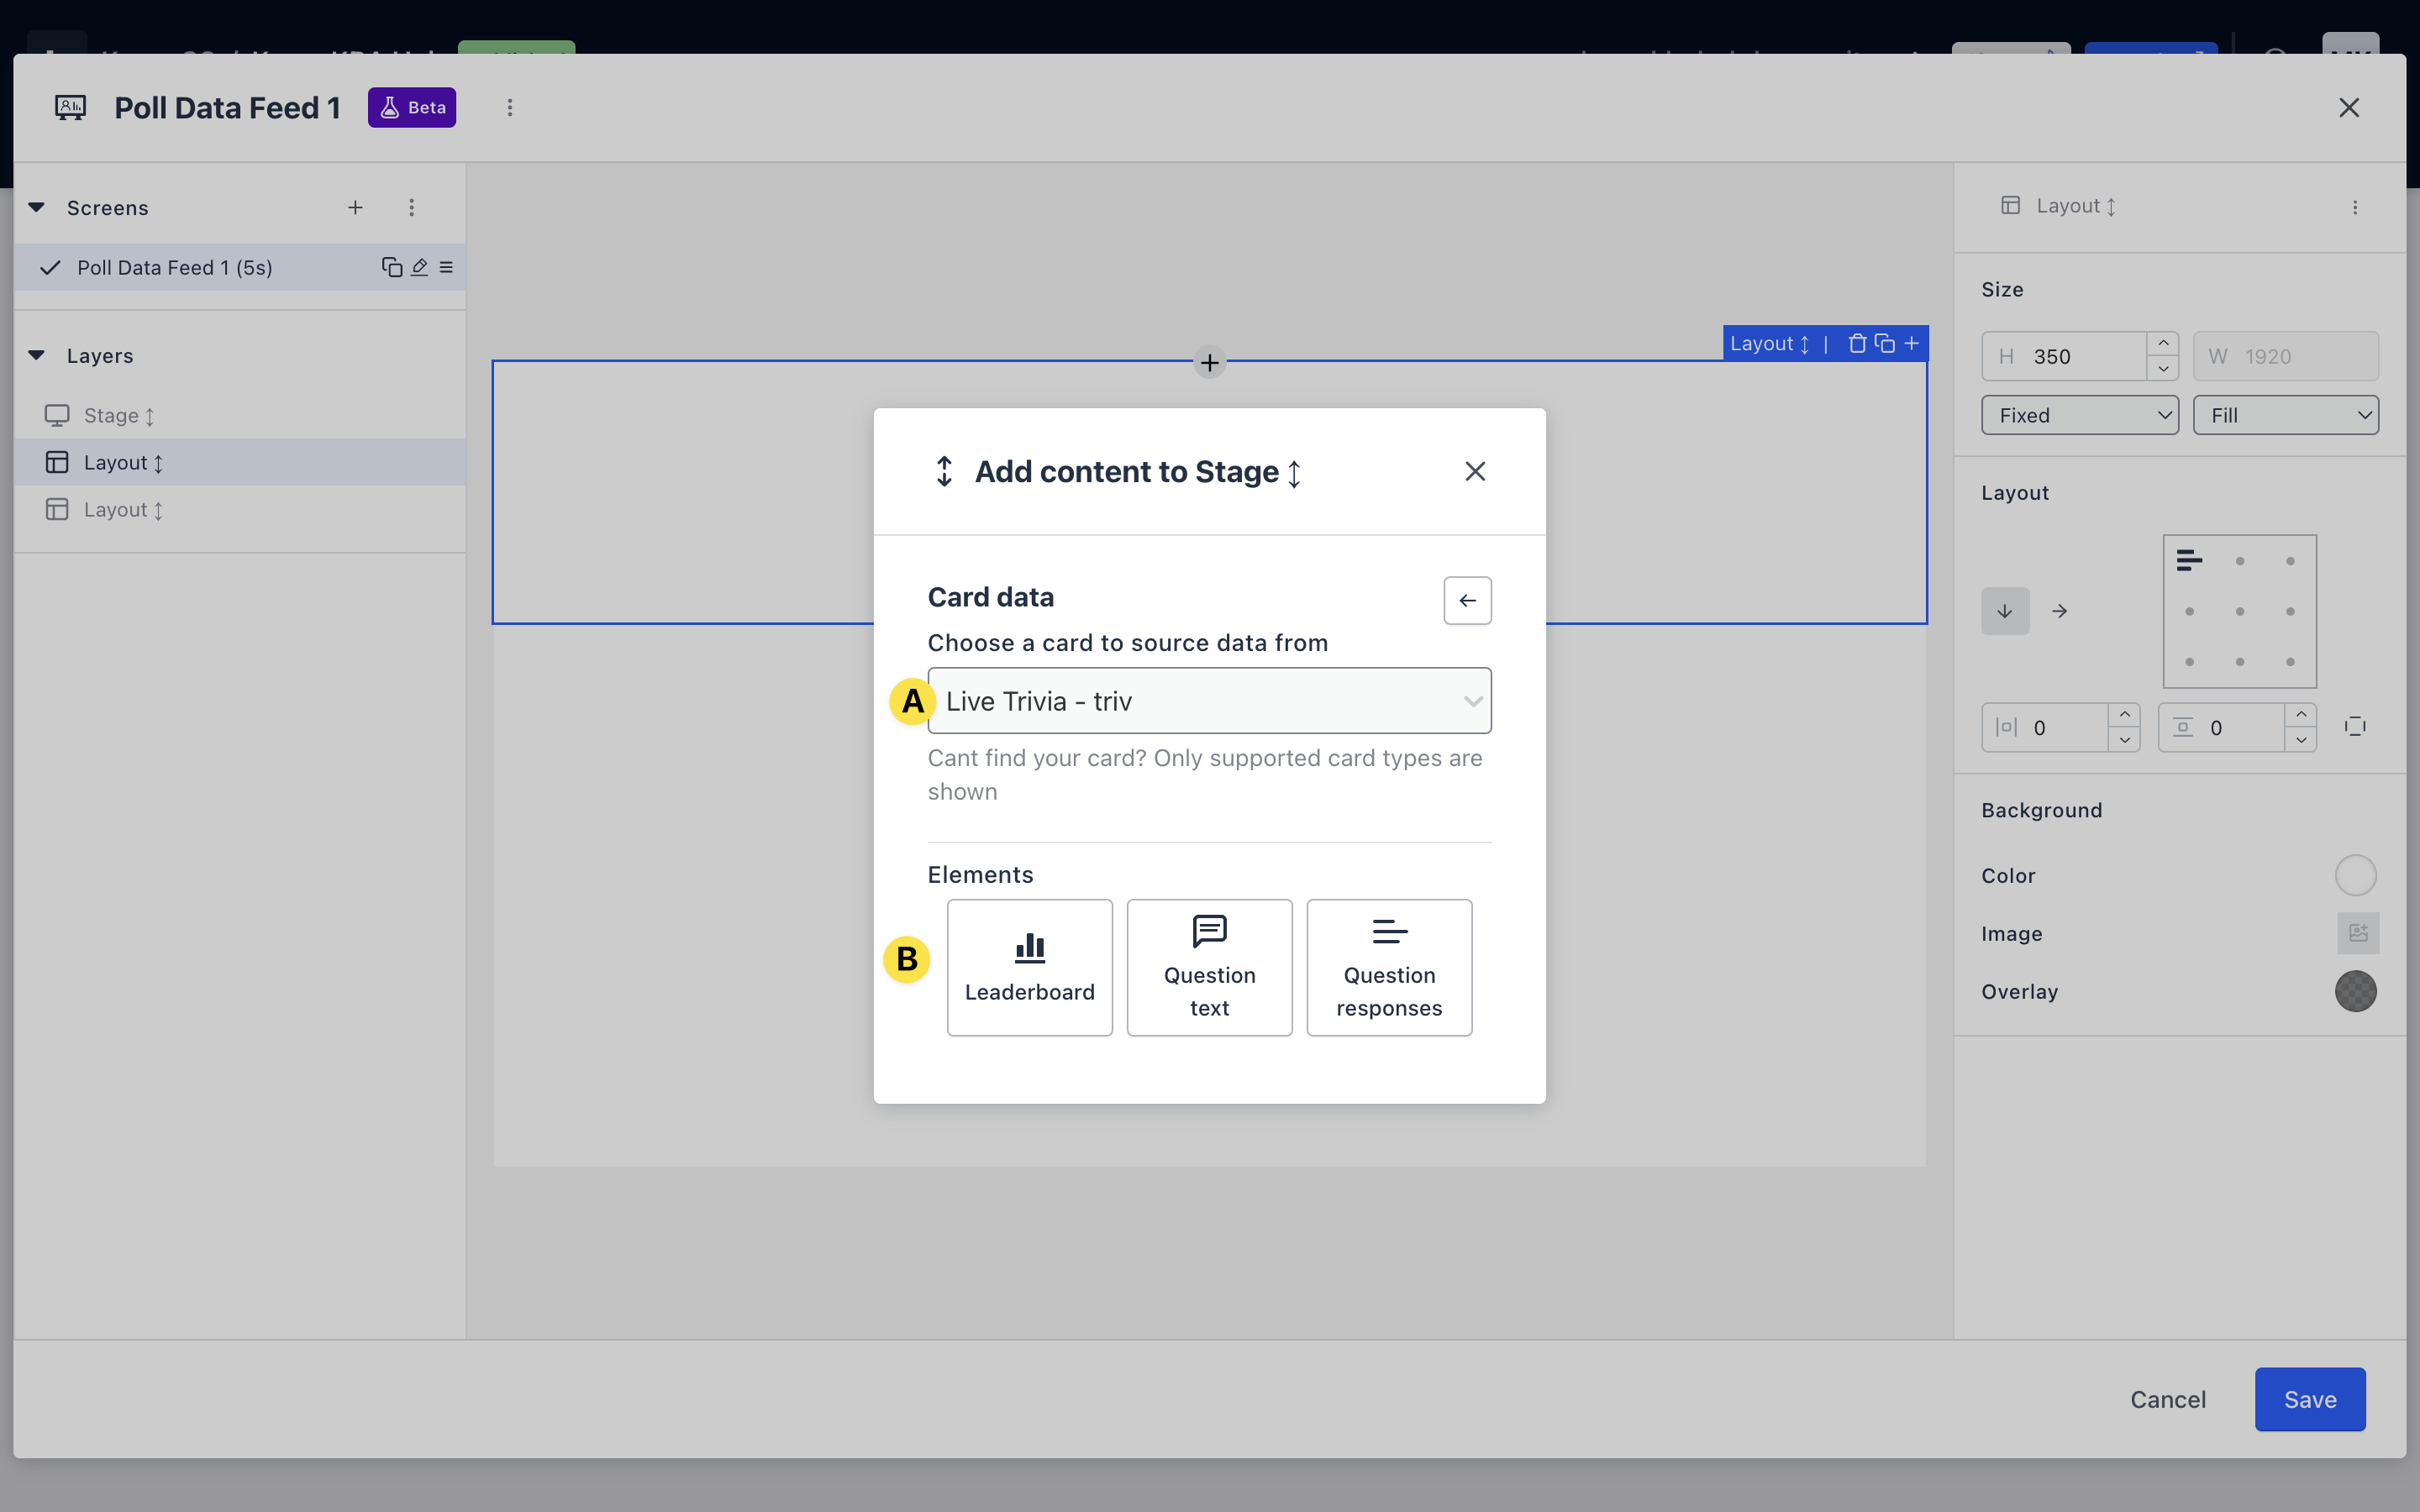The height and width of the screenshot is (1512, 2420).
Task: Insert the Question text element
Action: point(1209,966)
